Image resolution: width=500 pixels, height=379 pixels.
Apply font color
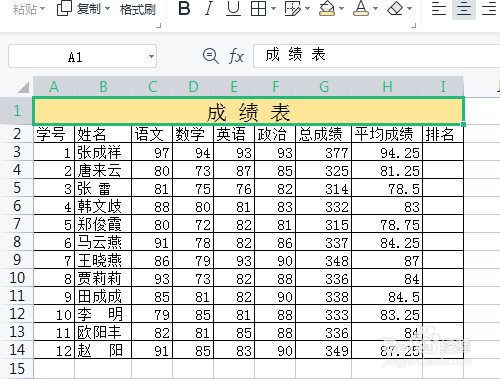pyautogui.click(x=361, y=9)
